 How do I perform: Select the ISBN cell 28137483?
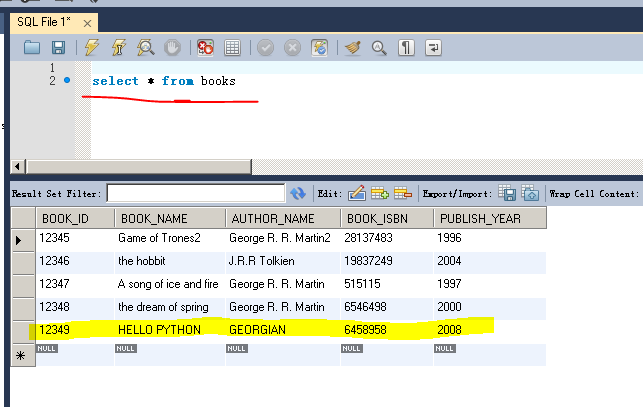[x=387, y=238]
